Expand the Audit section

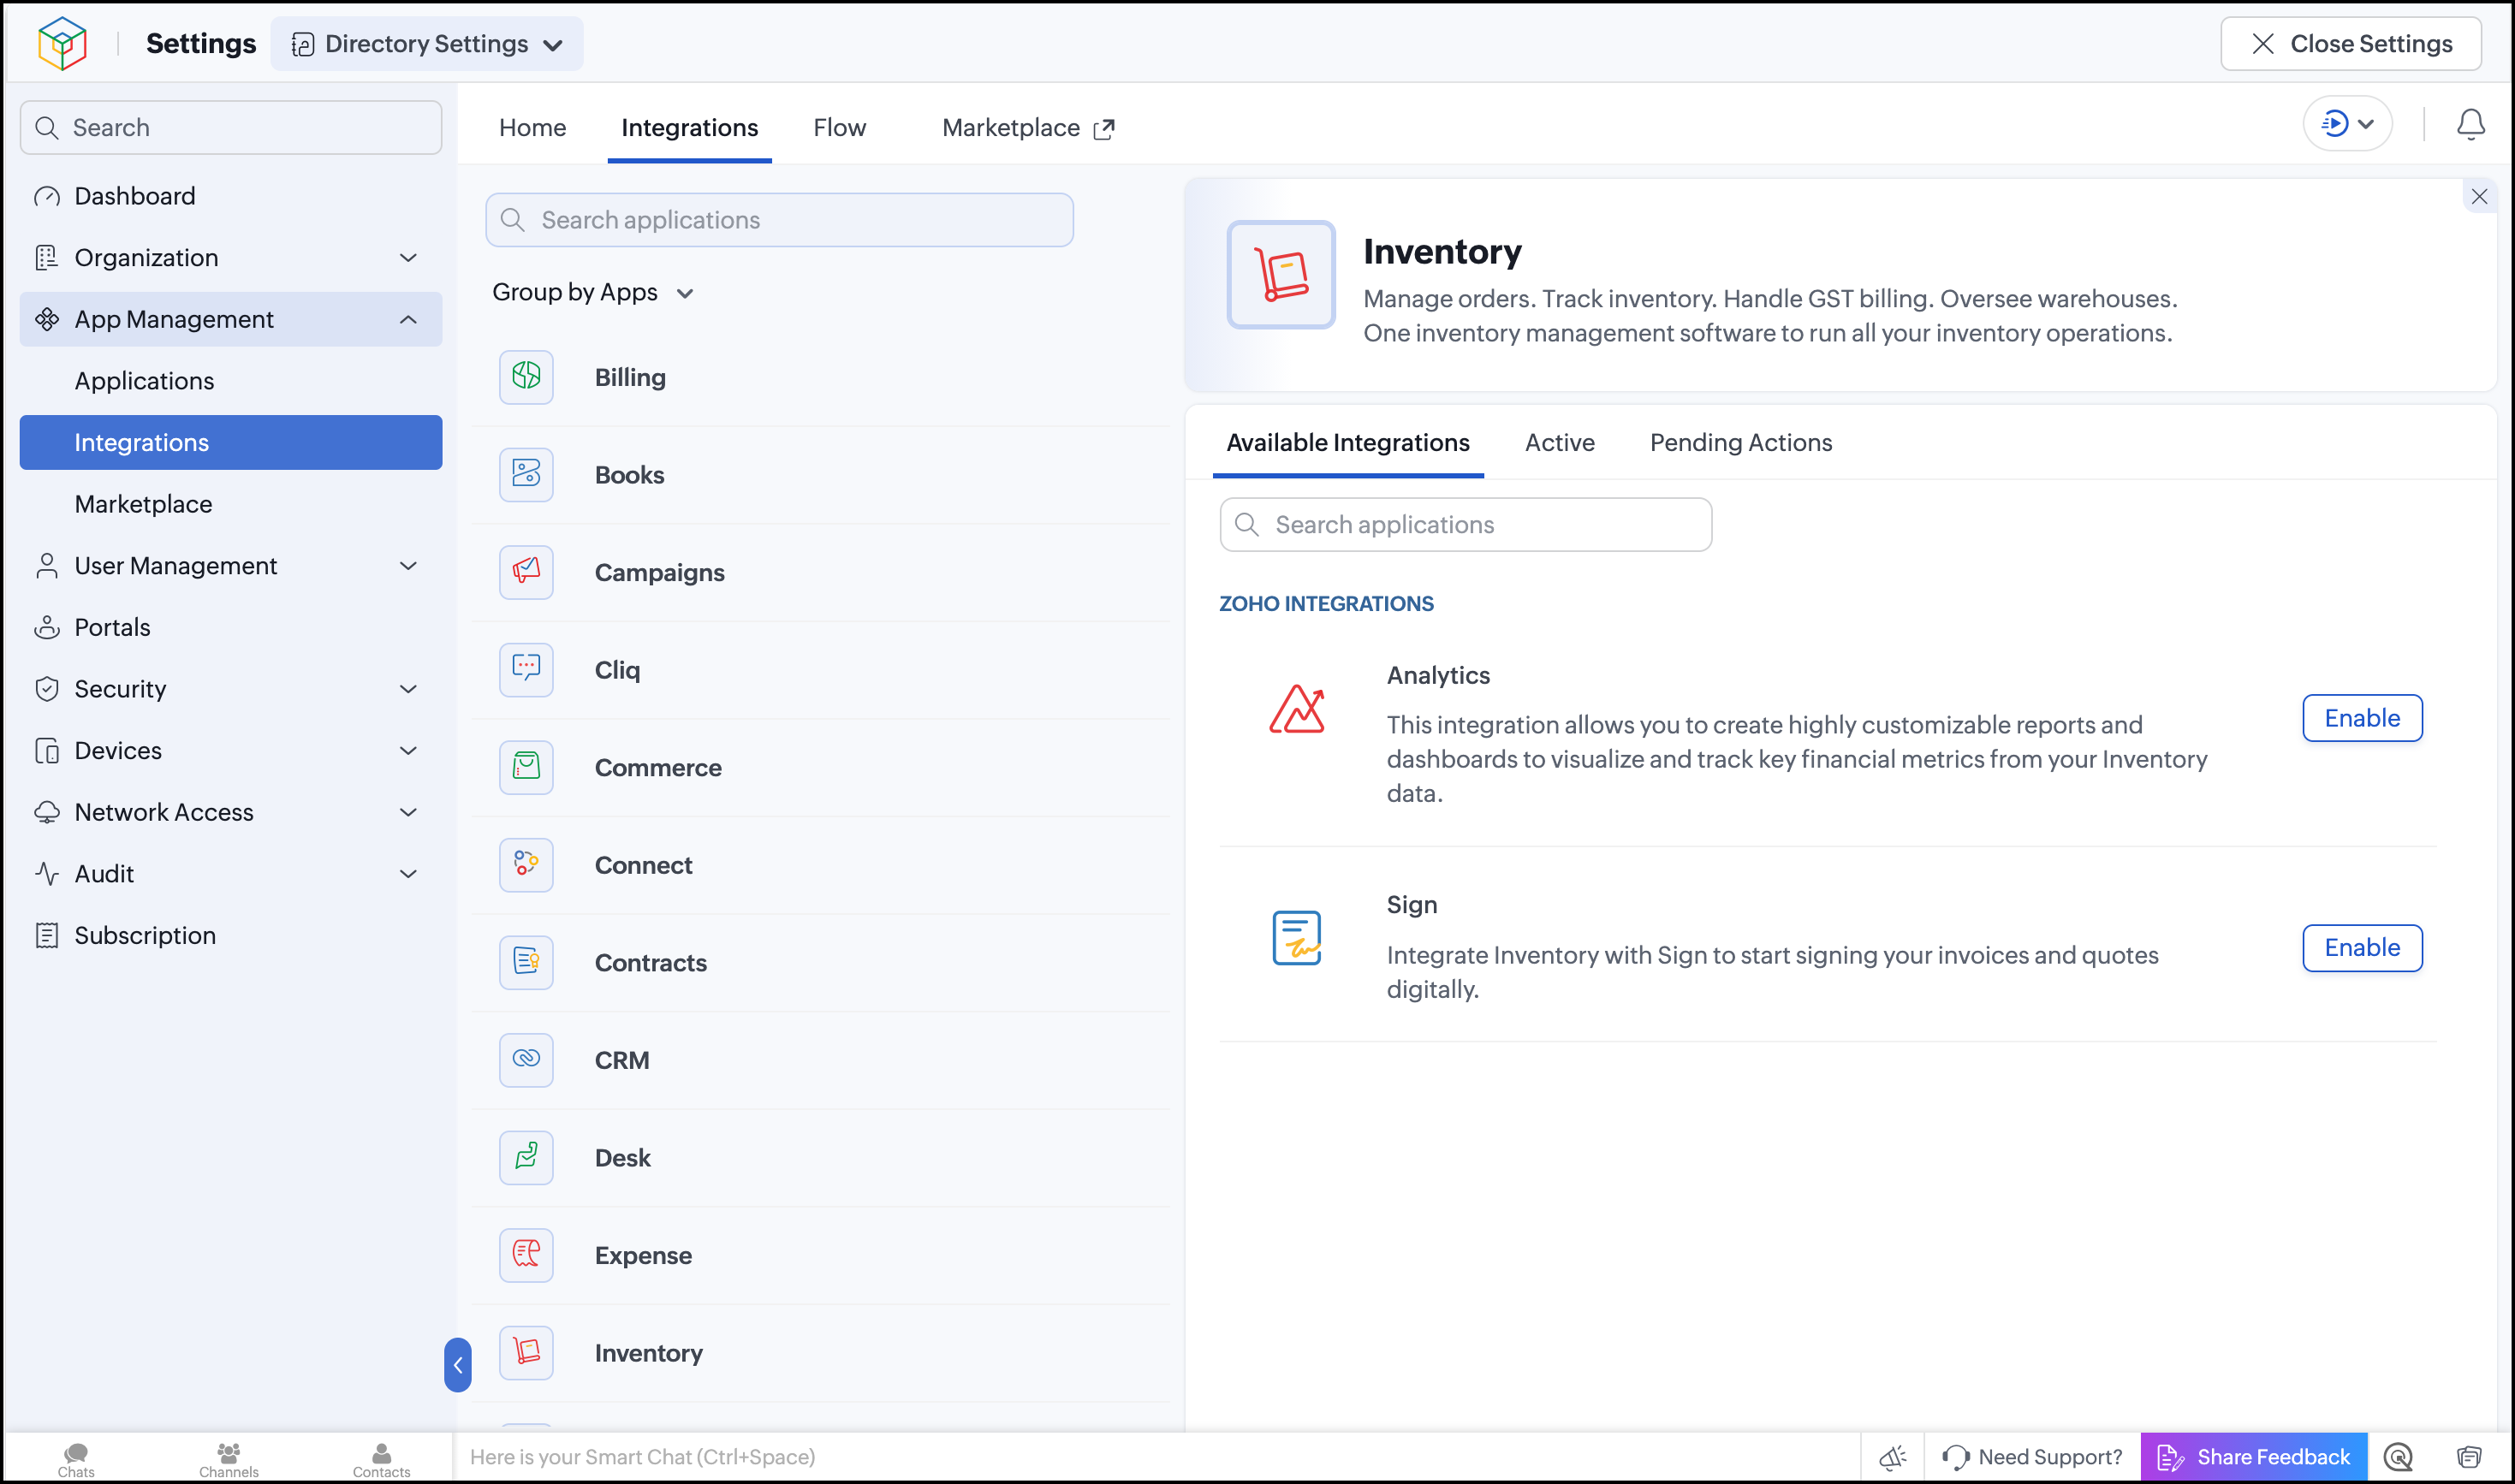tap(408, 874)
